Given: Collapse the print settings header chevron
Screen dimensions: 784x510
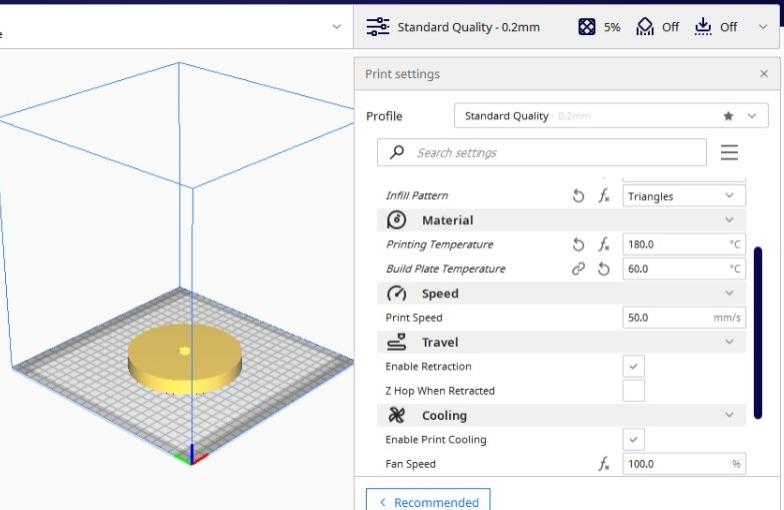Looking at the screenshot, I should (x=762, y=27).
